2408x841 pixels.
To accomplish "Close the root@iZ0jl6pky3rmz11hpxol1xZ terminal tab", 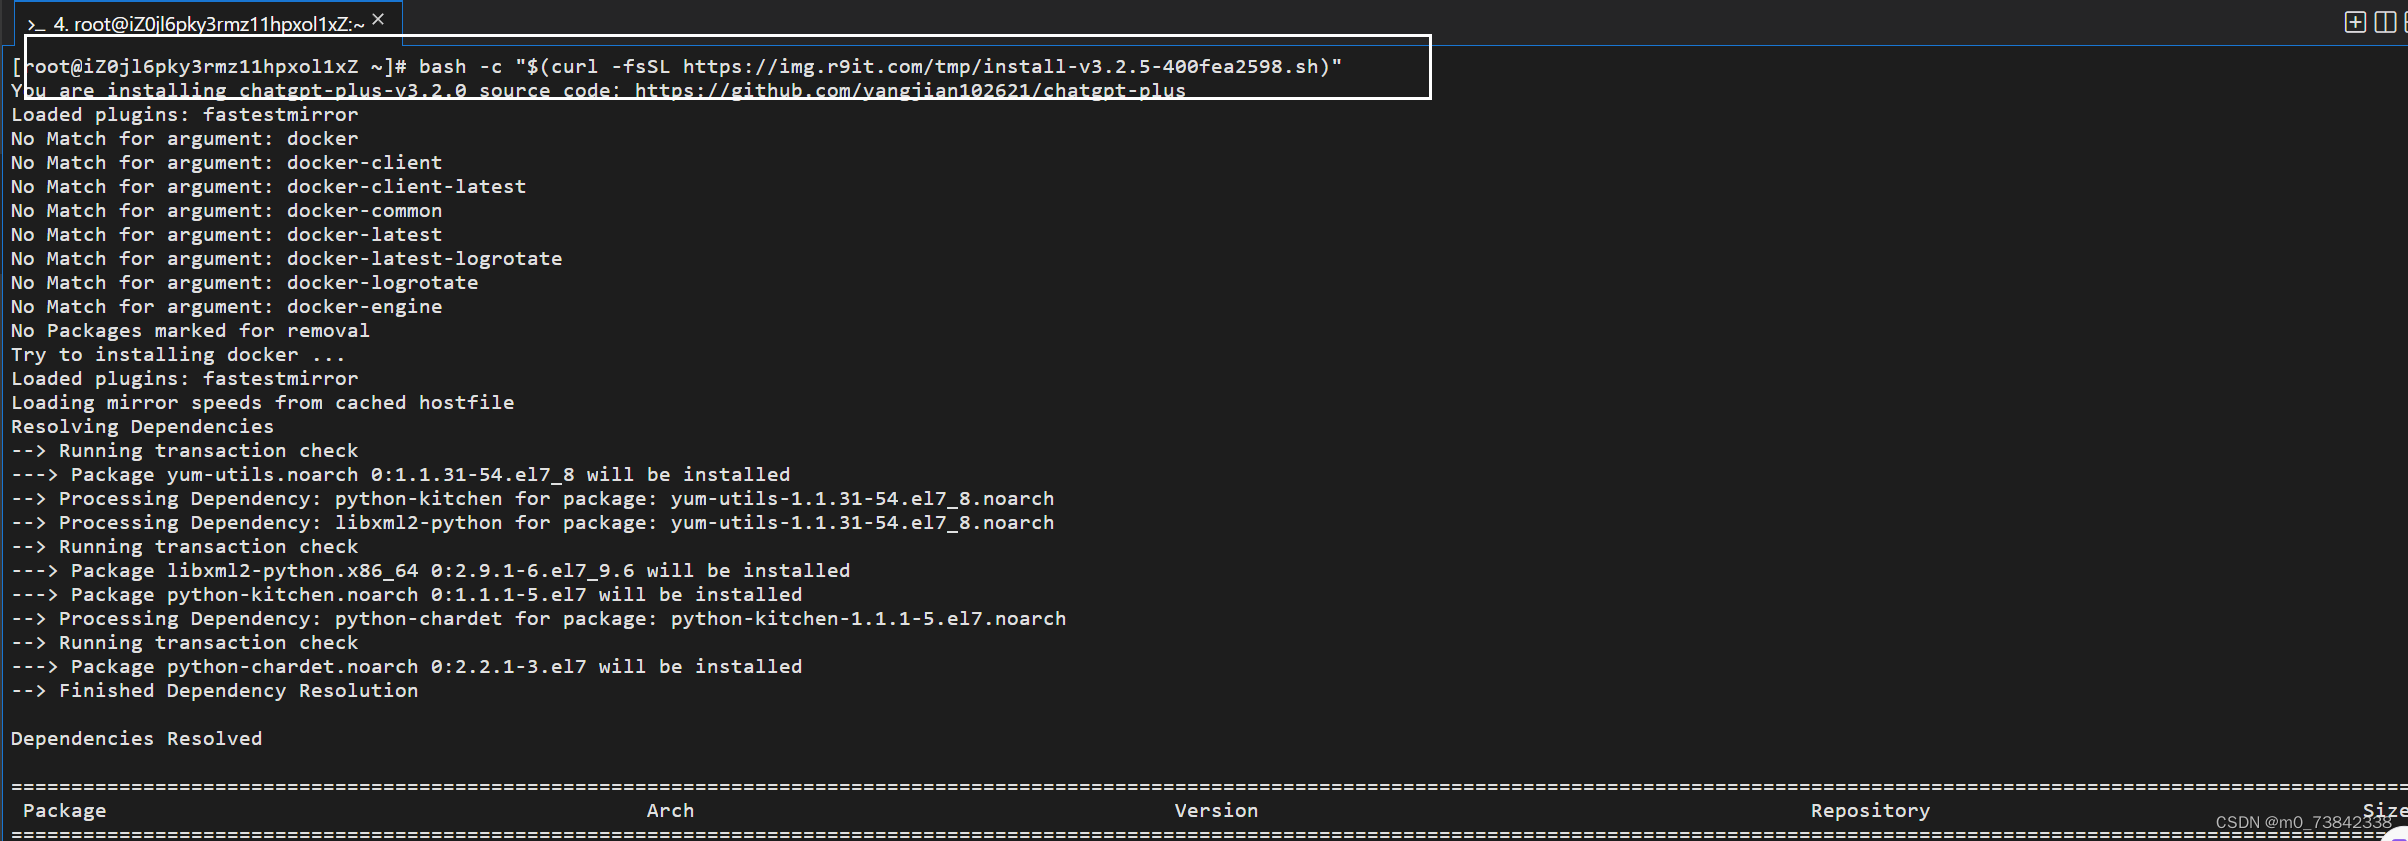I will [378, 19].
